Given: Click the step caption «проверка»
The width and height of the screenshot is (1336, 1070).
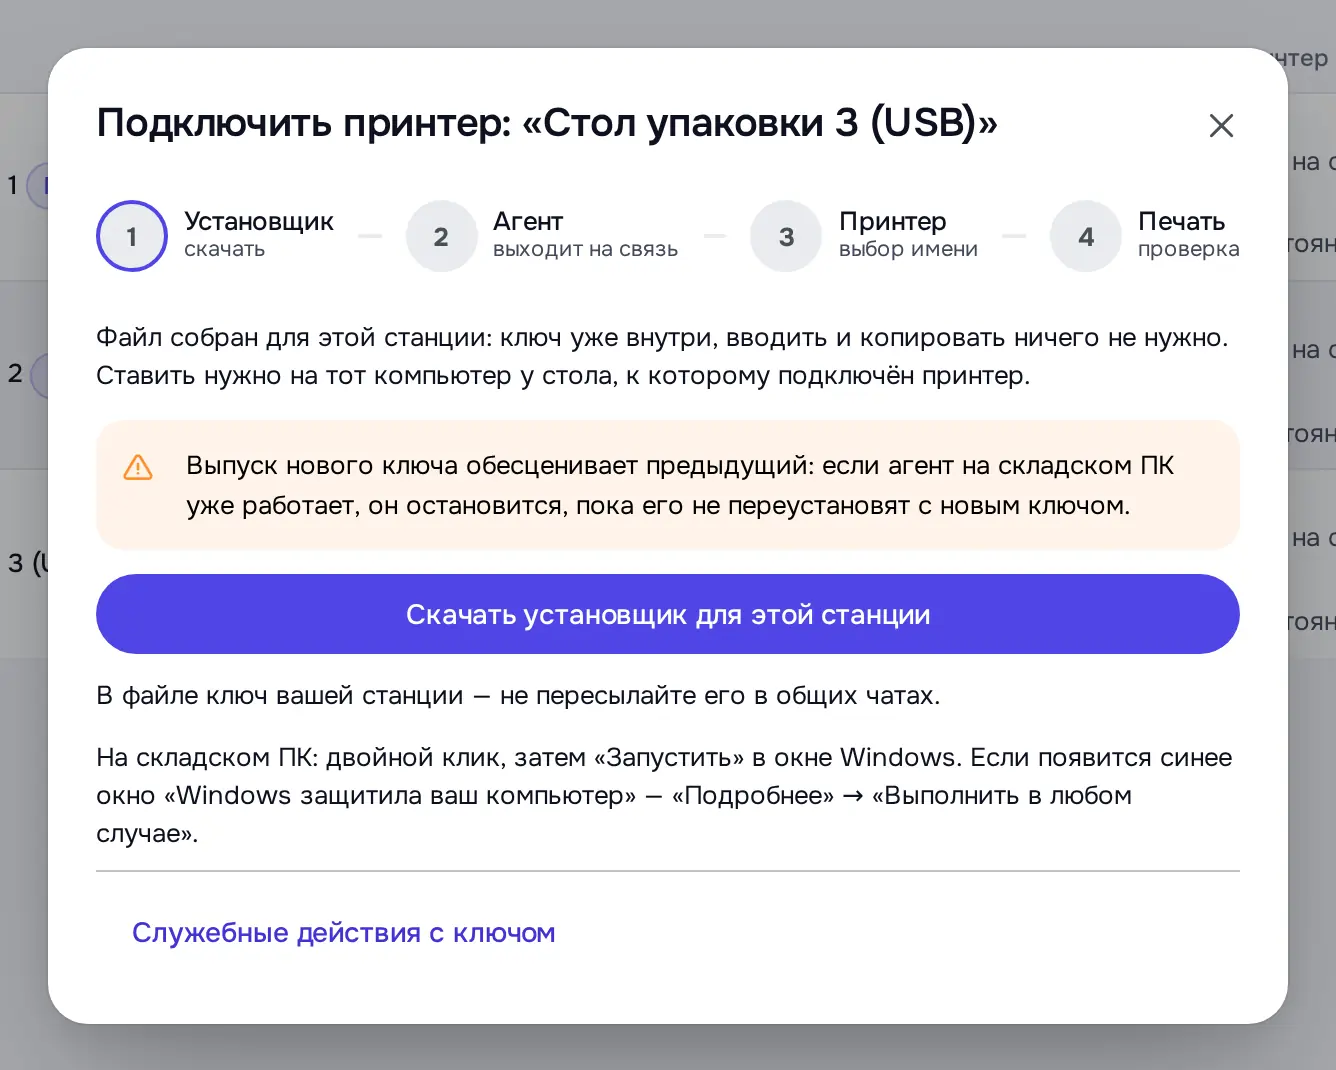Looking at the screenshot, I should pyautogui.click(x=1188, y=250).
